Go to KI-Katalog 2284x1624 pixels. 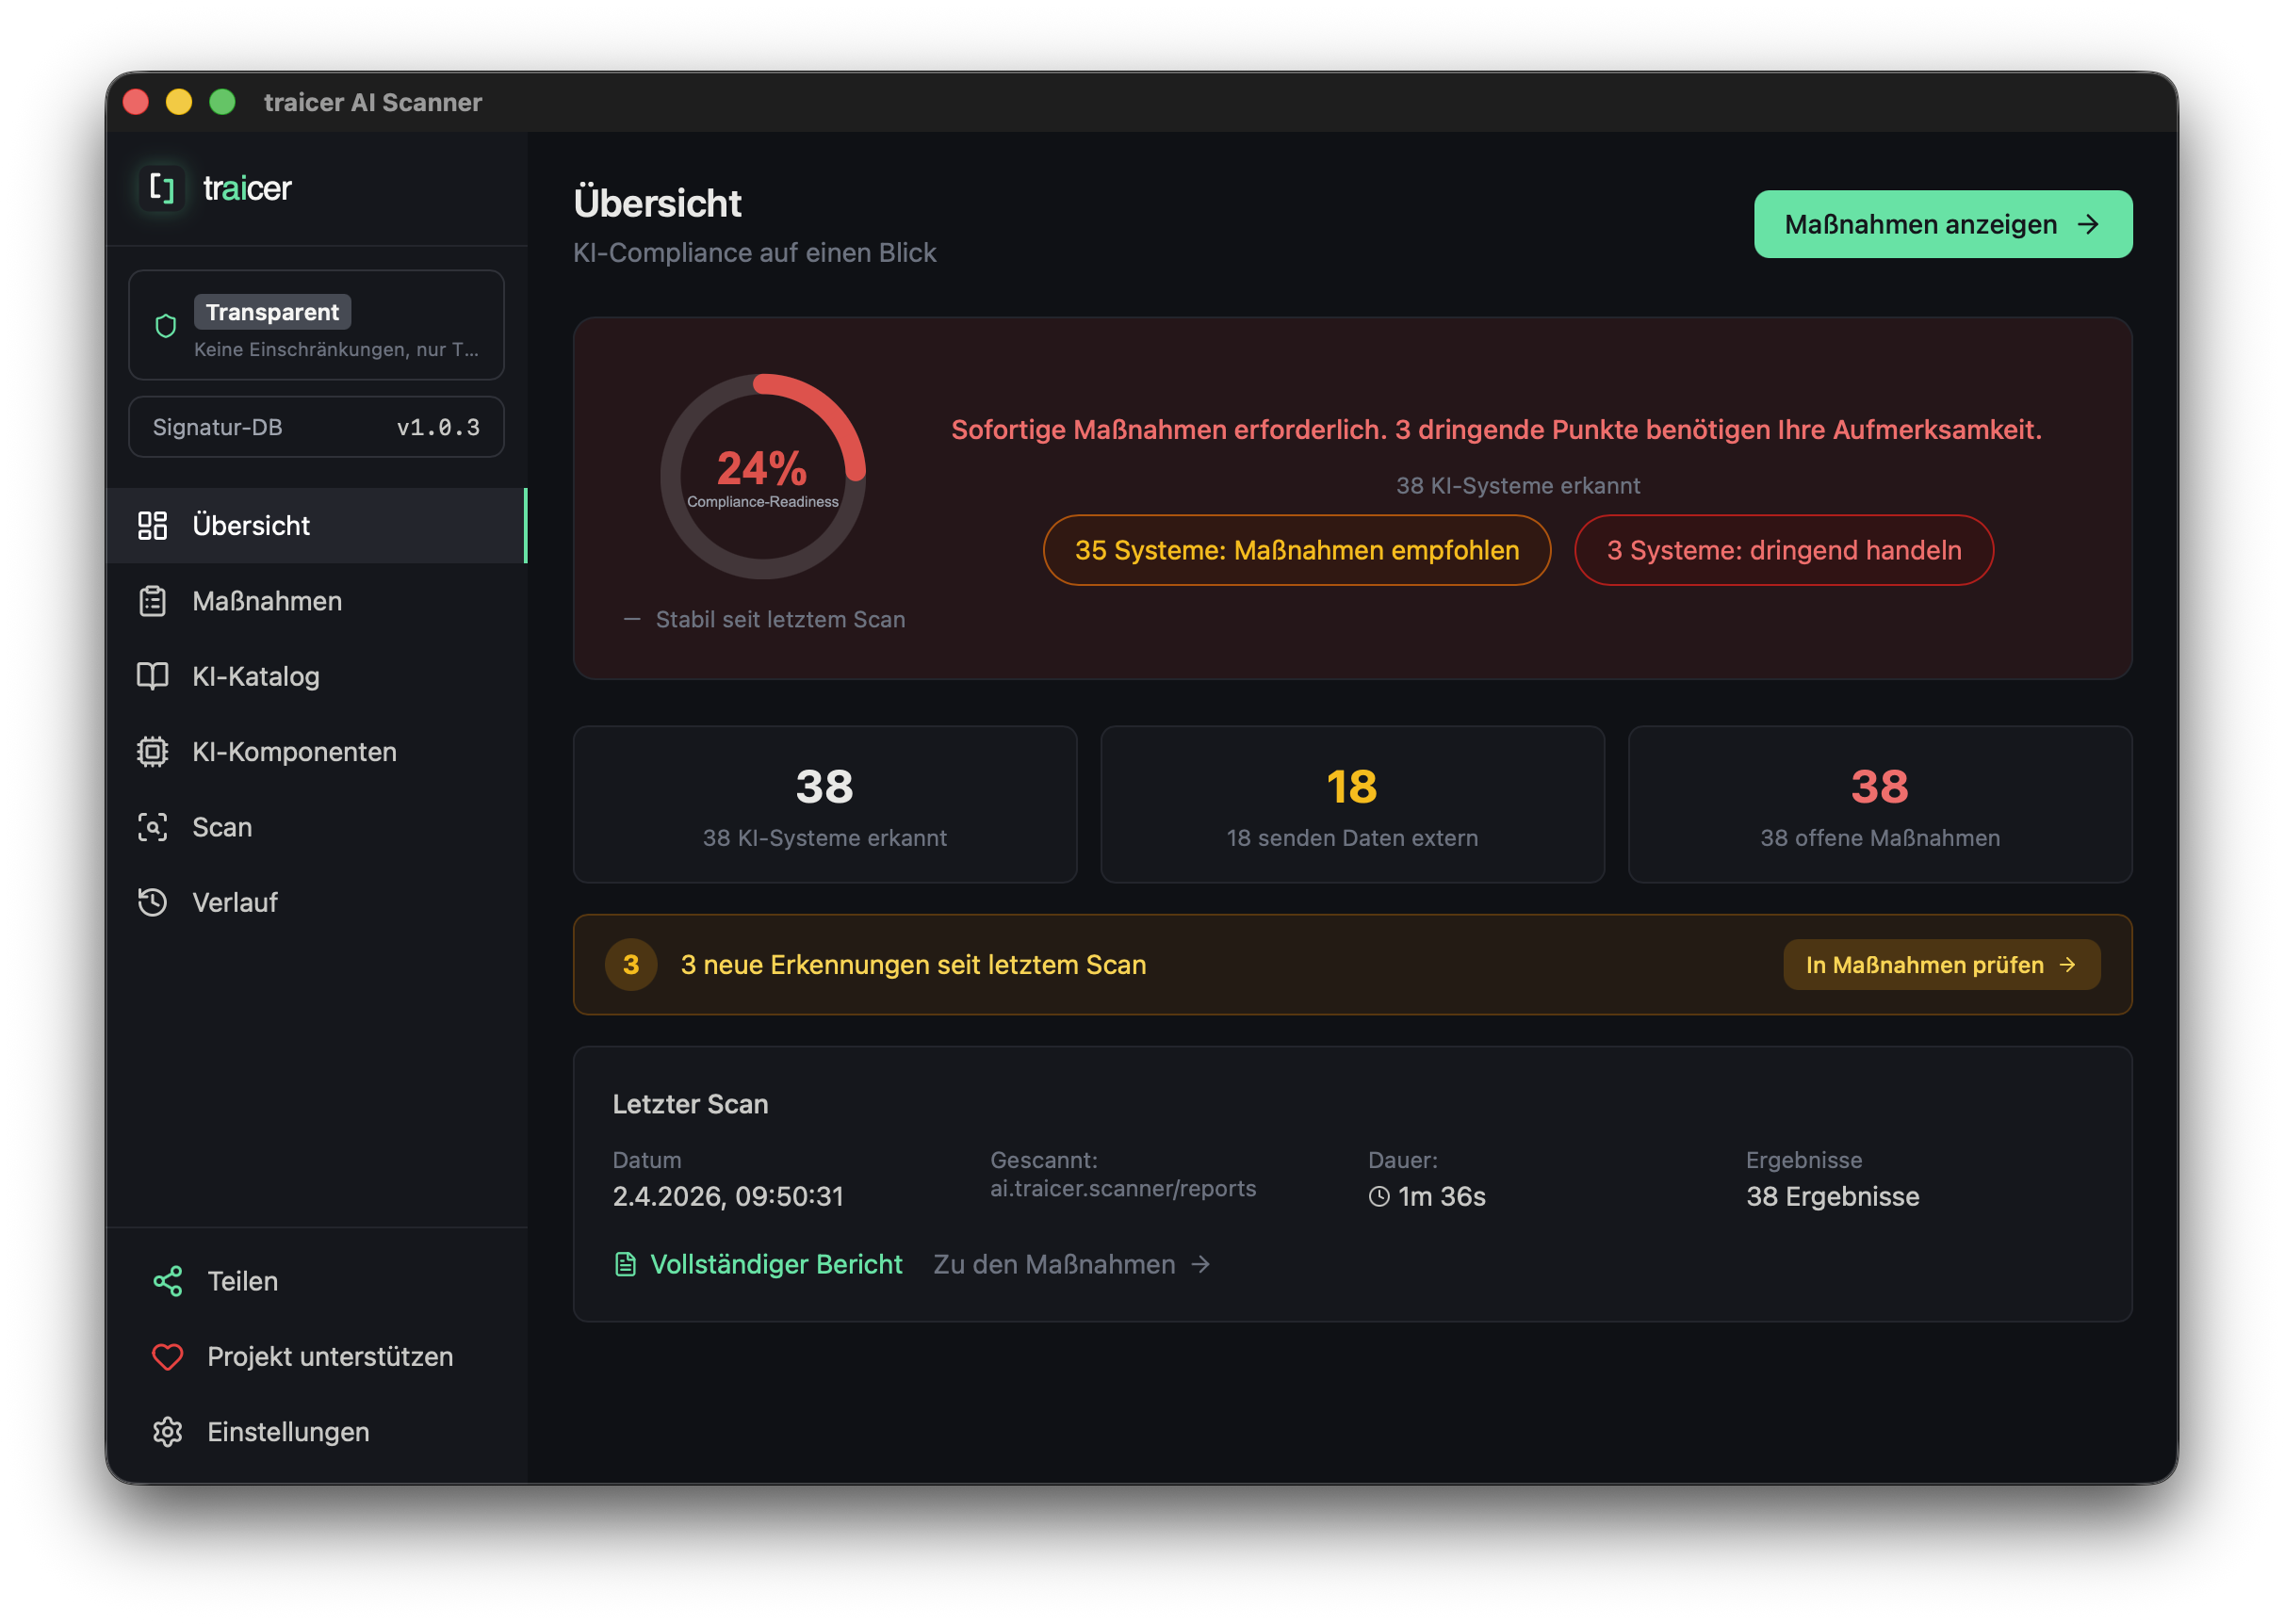point(316,676)
